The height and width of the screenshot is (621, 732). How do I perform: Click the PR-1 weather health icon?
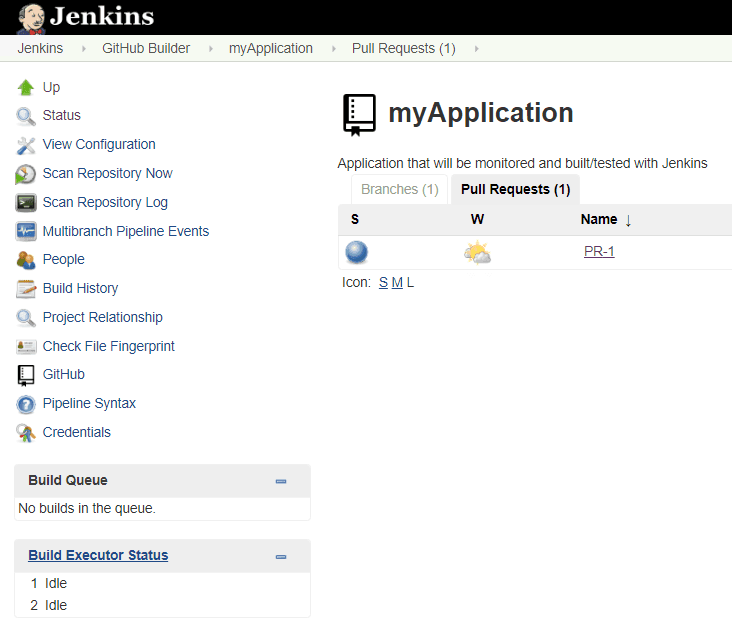pyautogui.click(x=477, y=252)
